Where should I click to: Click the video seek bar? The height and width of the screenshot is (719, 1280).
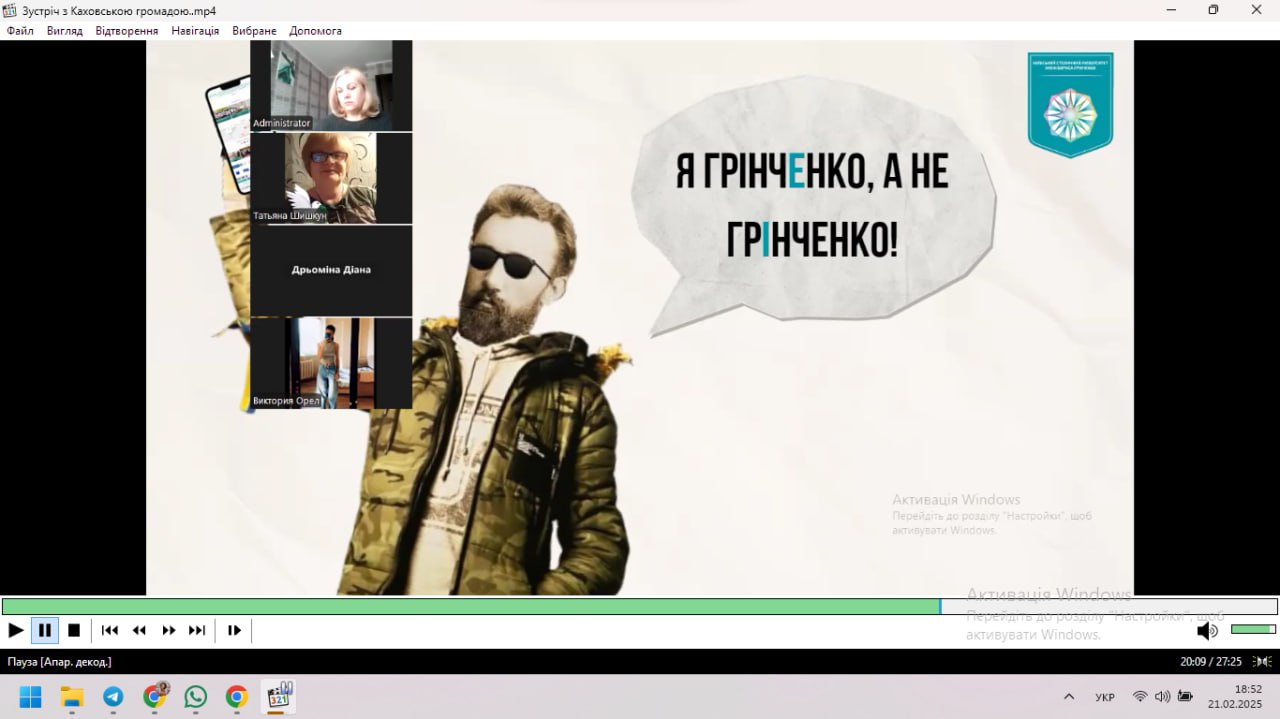(640, 606)
